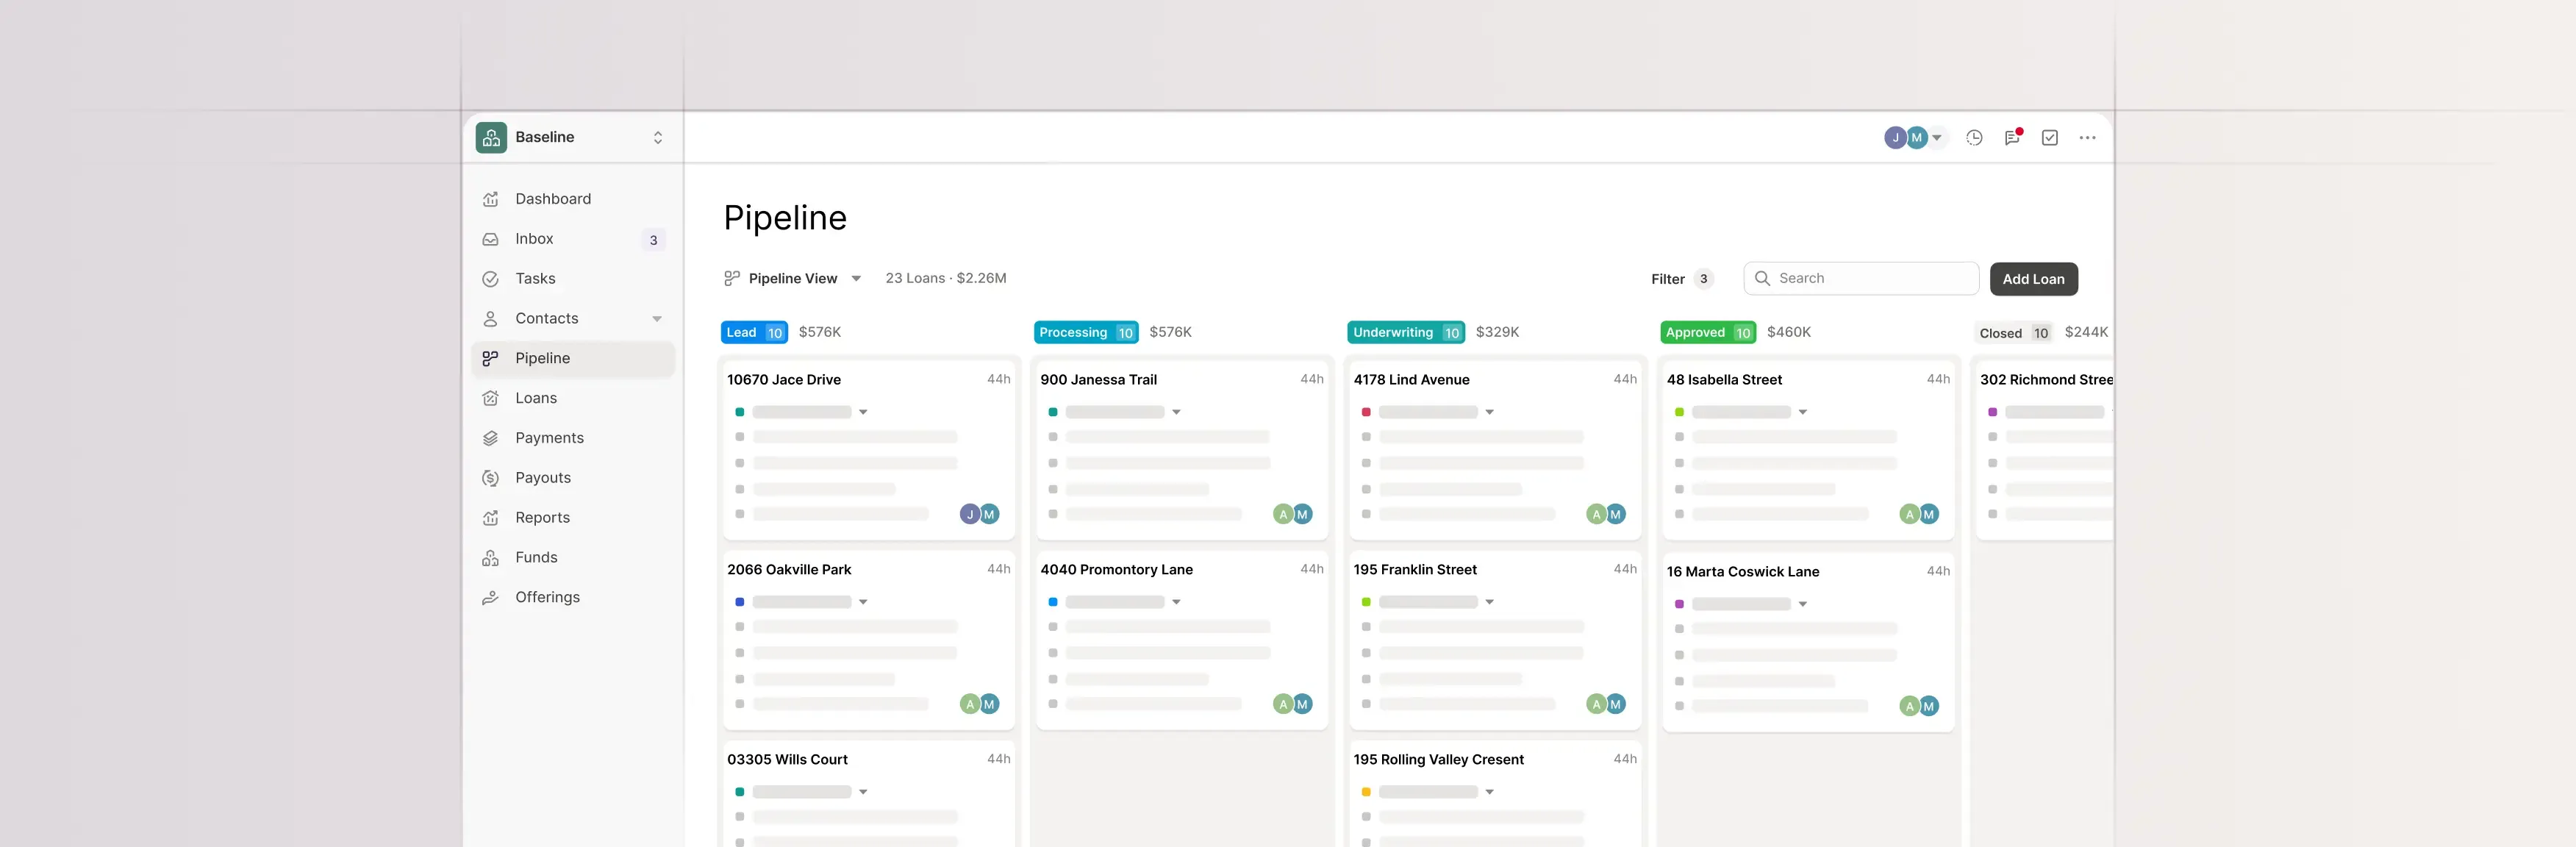This screenshot has width=2576, height=847.
Task: Open the history clock icon
Action: pyautogui.click(x=1974, y=138)
